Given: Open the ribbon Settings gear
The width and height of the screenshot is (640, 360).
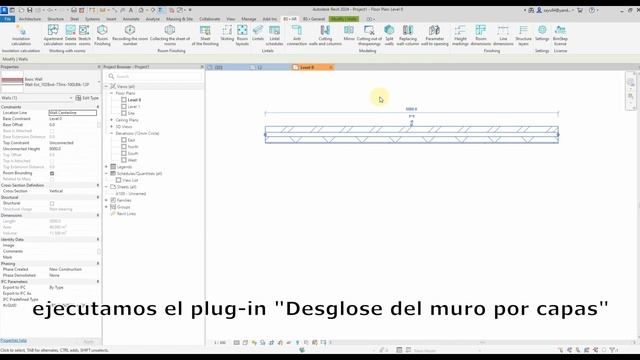Looking at the screenshot, I should (542, 33).
